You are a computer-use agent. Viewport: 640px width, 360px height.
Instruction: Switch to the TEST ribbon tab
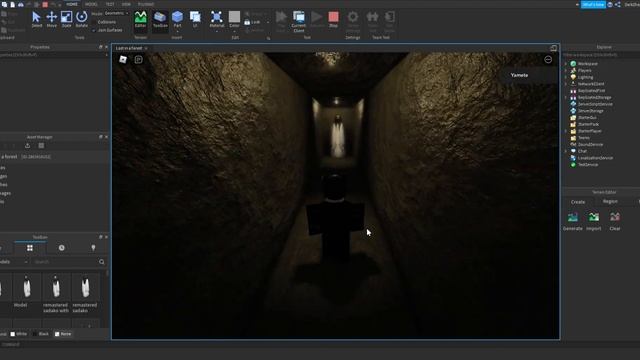point(110,4)
